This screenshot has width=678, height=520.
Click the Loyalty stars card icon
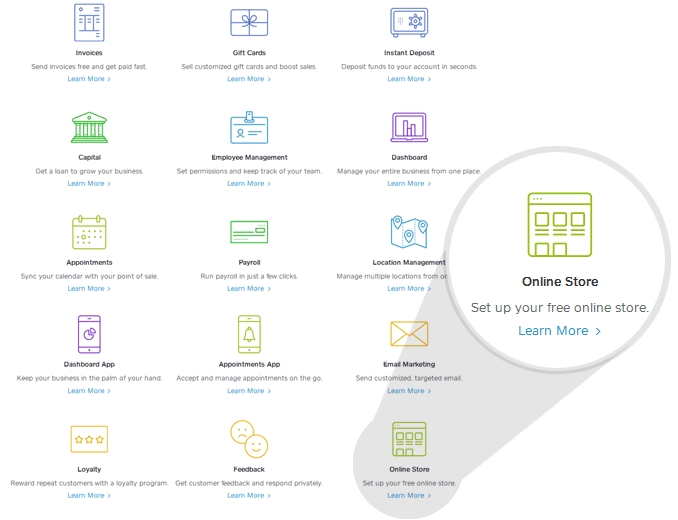(x=89, y=439)
